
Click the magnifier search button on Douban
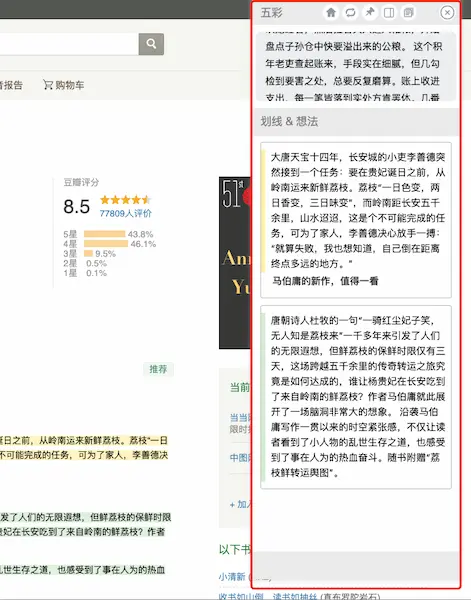[151, 44]
